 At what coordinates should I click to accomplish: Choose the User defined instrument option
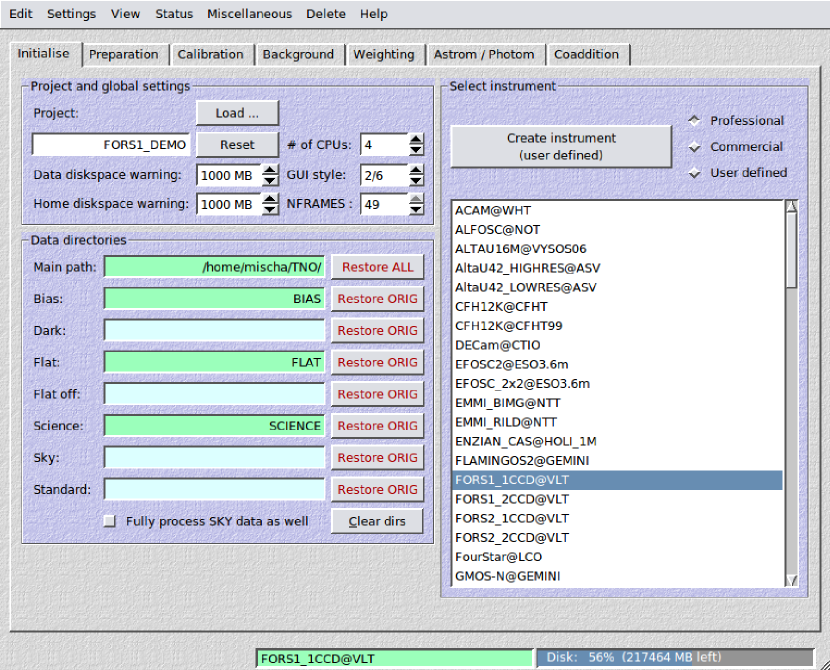(695, 173)
